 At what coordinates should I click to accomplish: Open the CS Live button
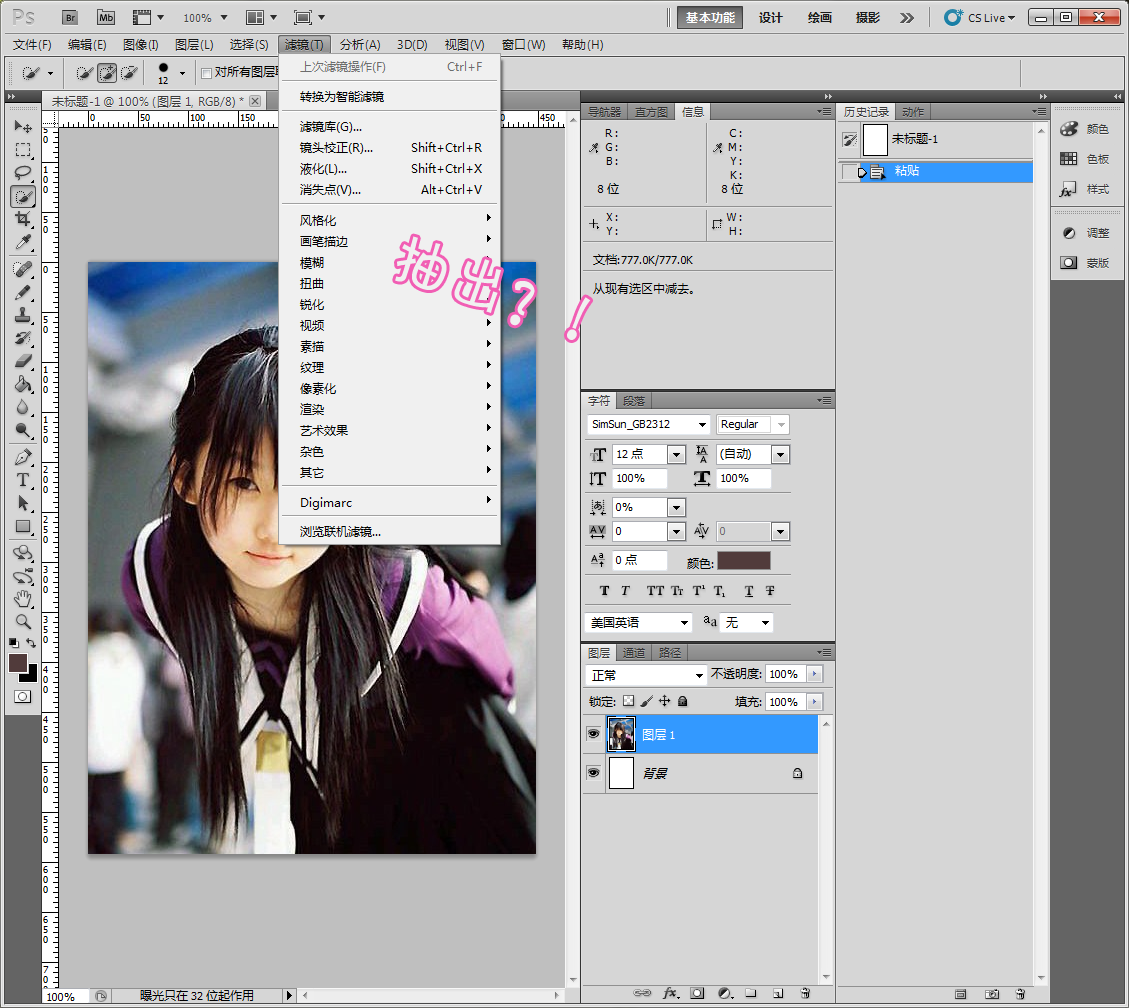[979, 18]
